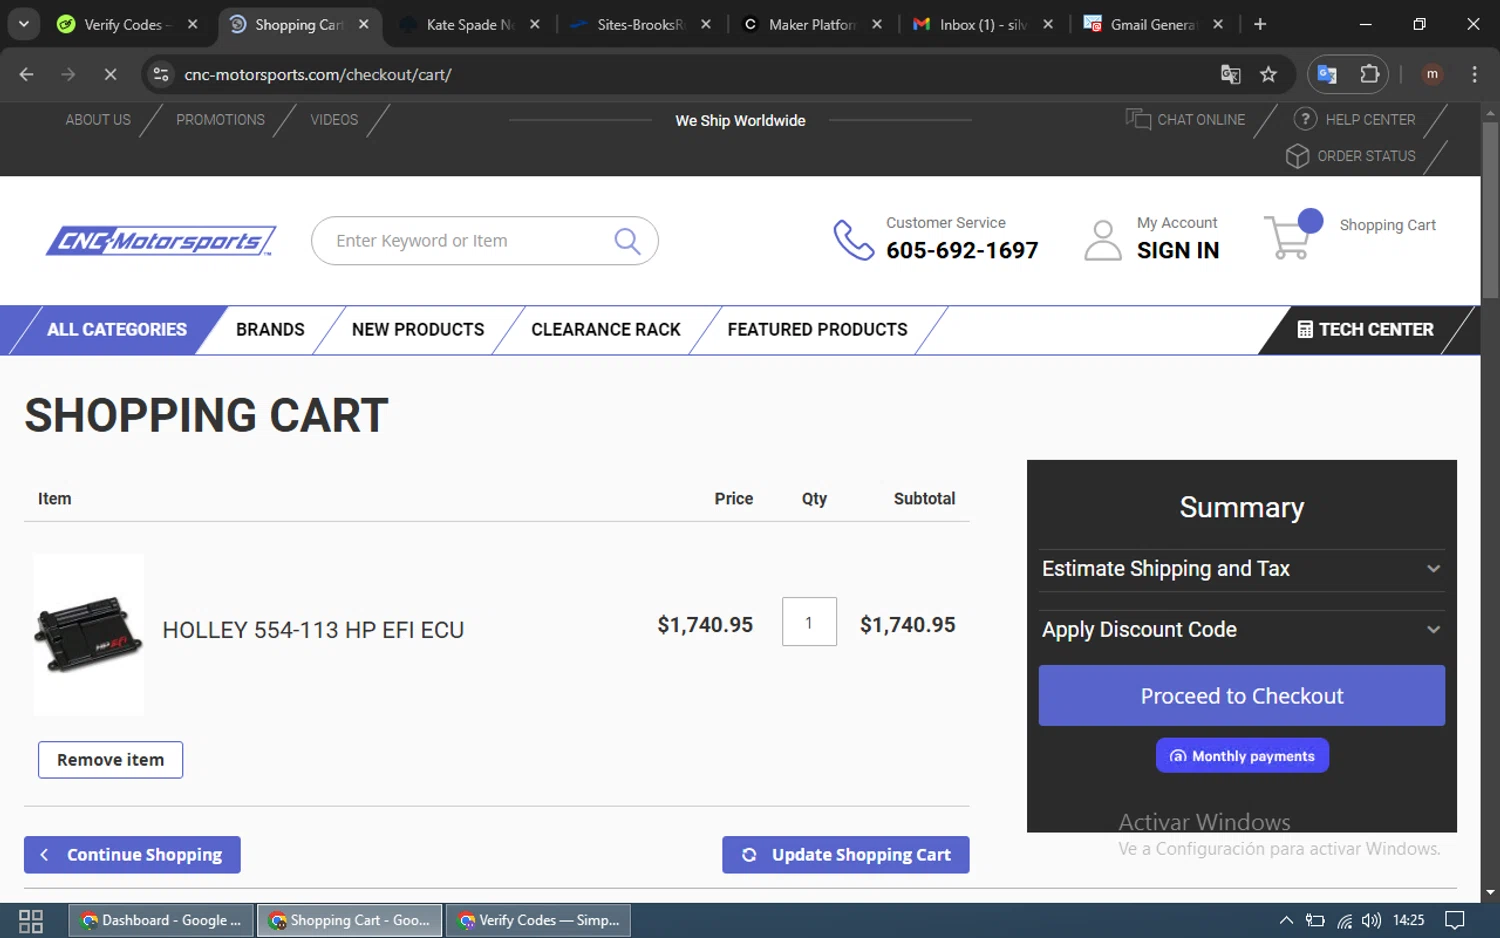Screen dimensions: 1500x938
Task: Open the notifications center icon
Action: click(1455, 920)
